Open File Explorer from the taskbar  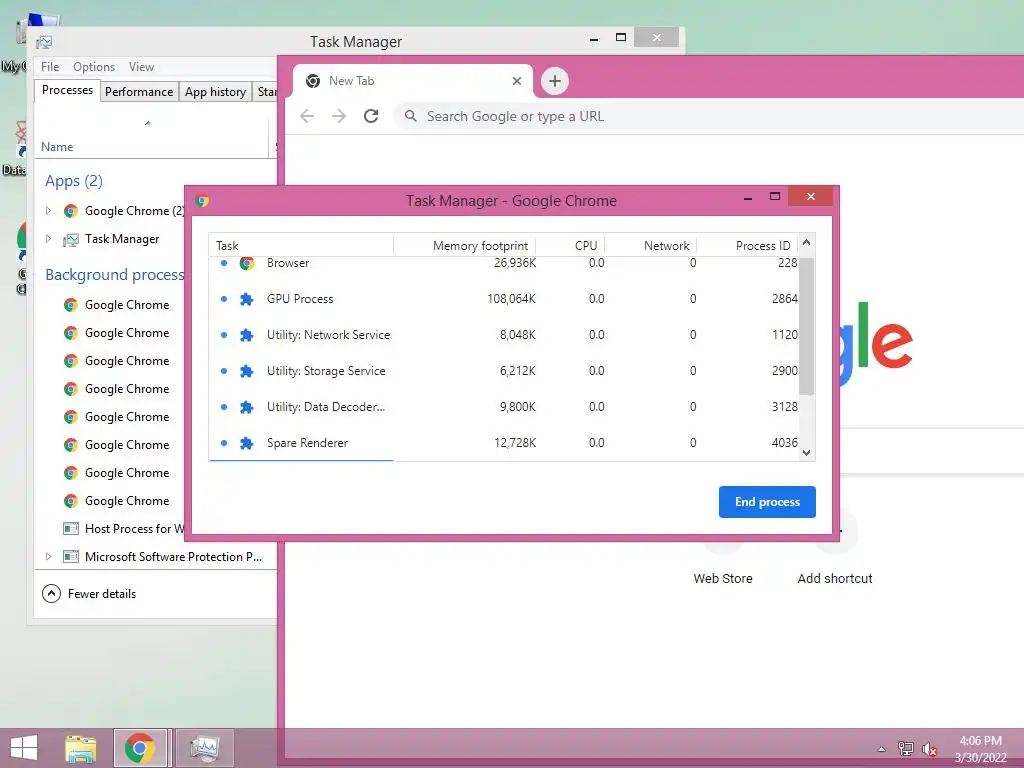[x=81, y=748]
